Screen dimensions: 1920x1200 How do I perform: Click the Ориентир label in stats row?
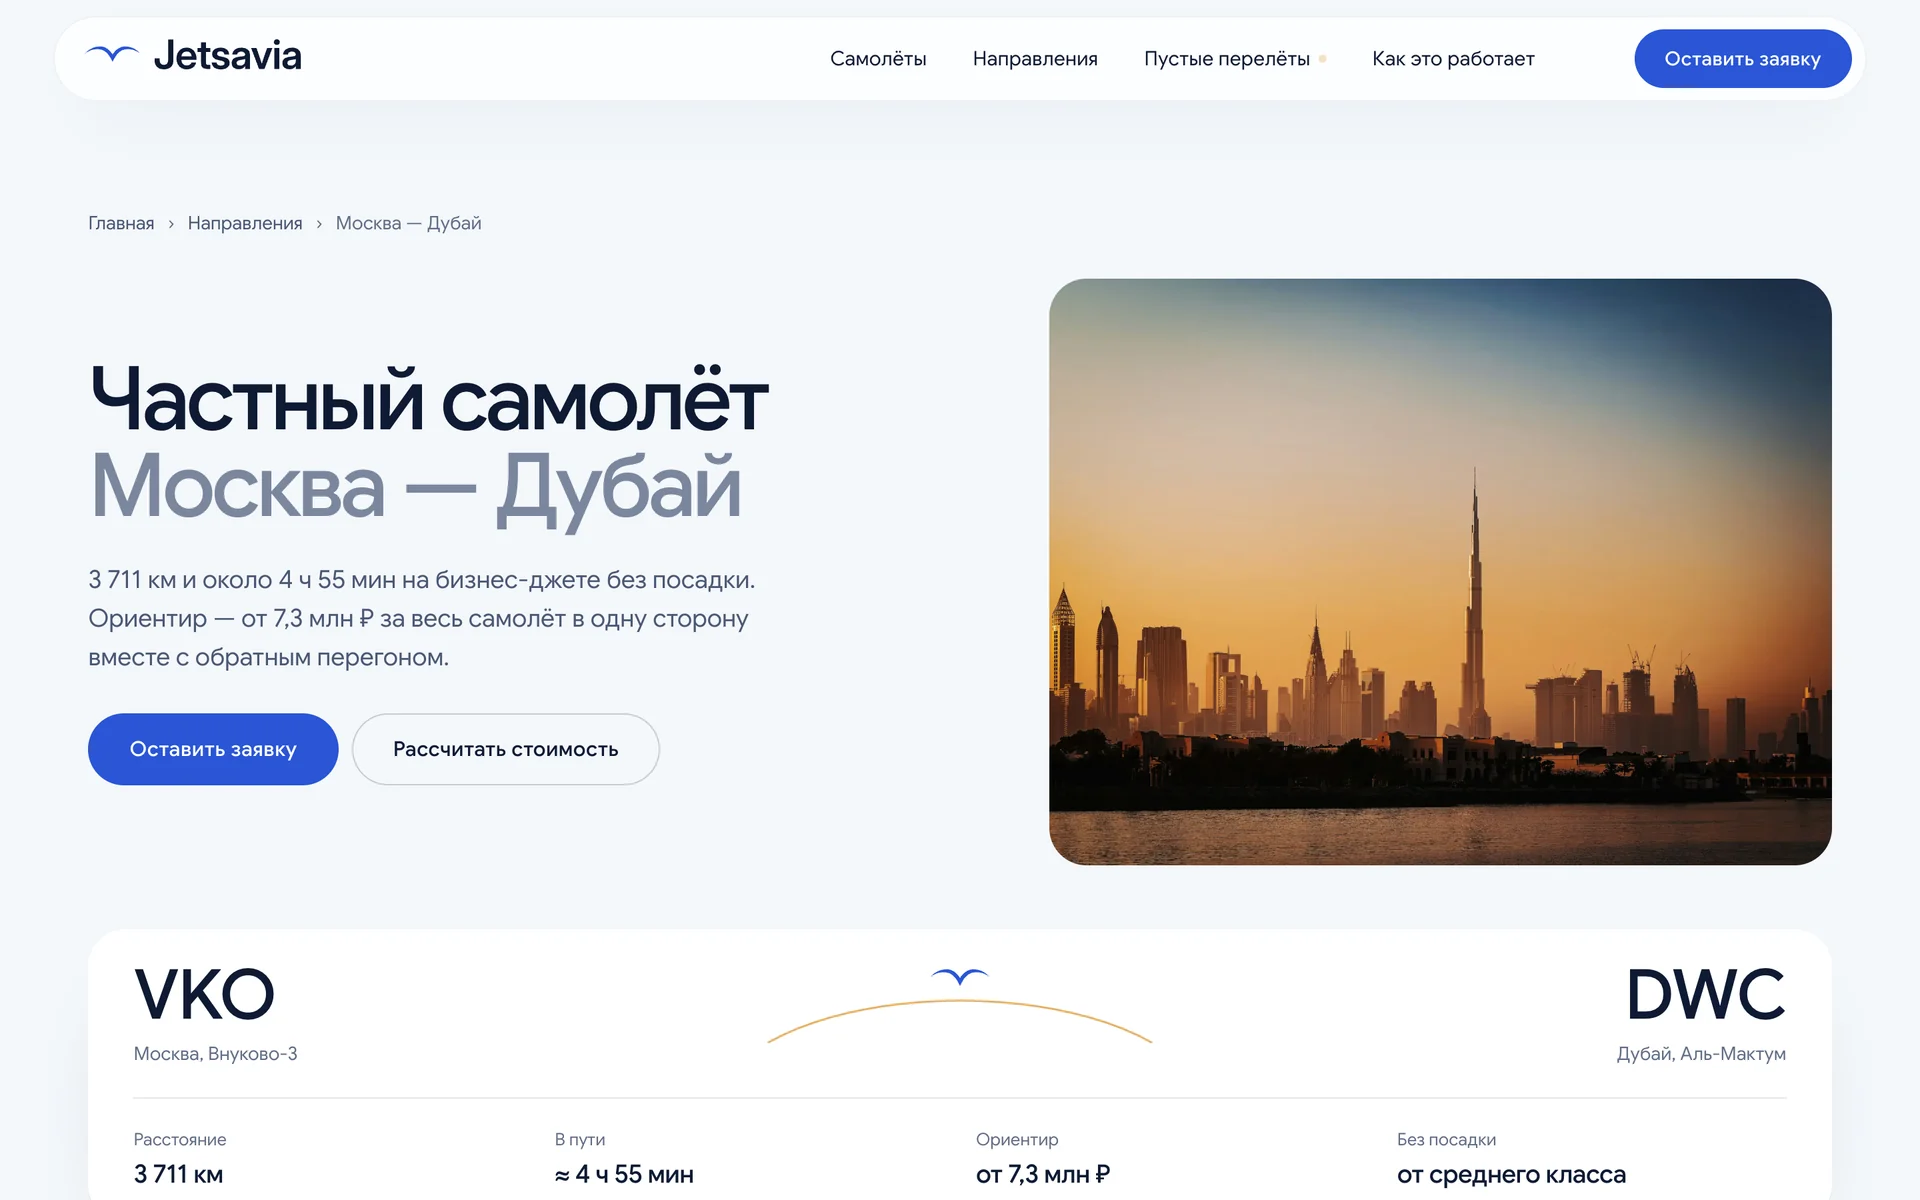coord(1017,1139)
